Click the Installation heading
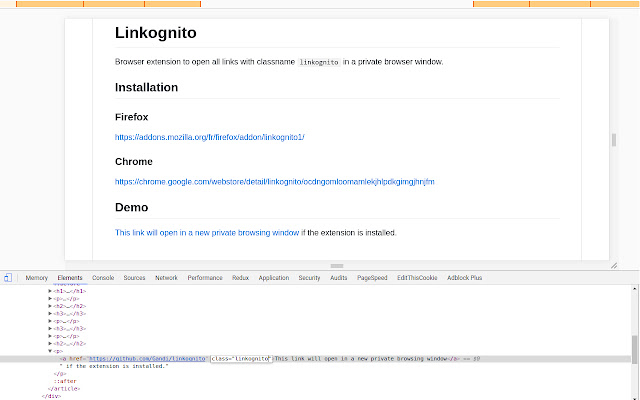Image resolution: width=640 pixels, height=400 pixels. (146, 87)
